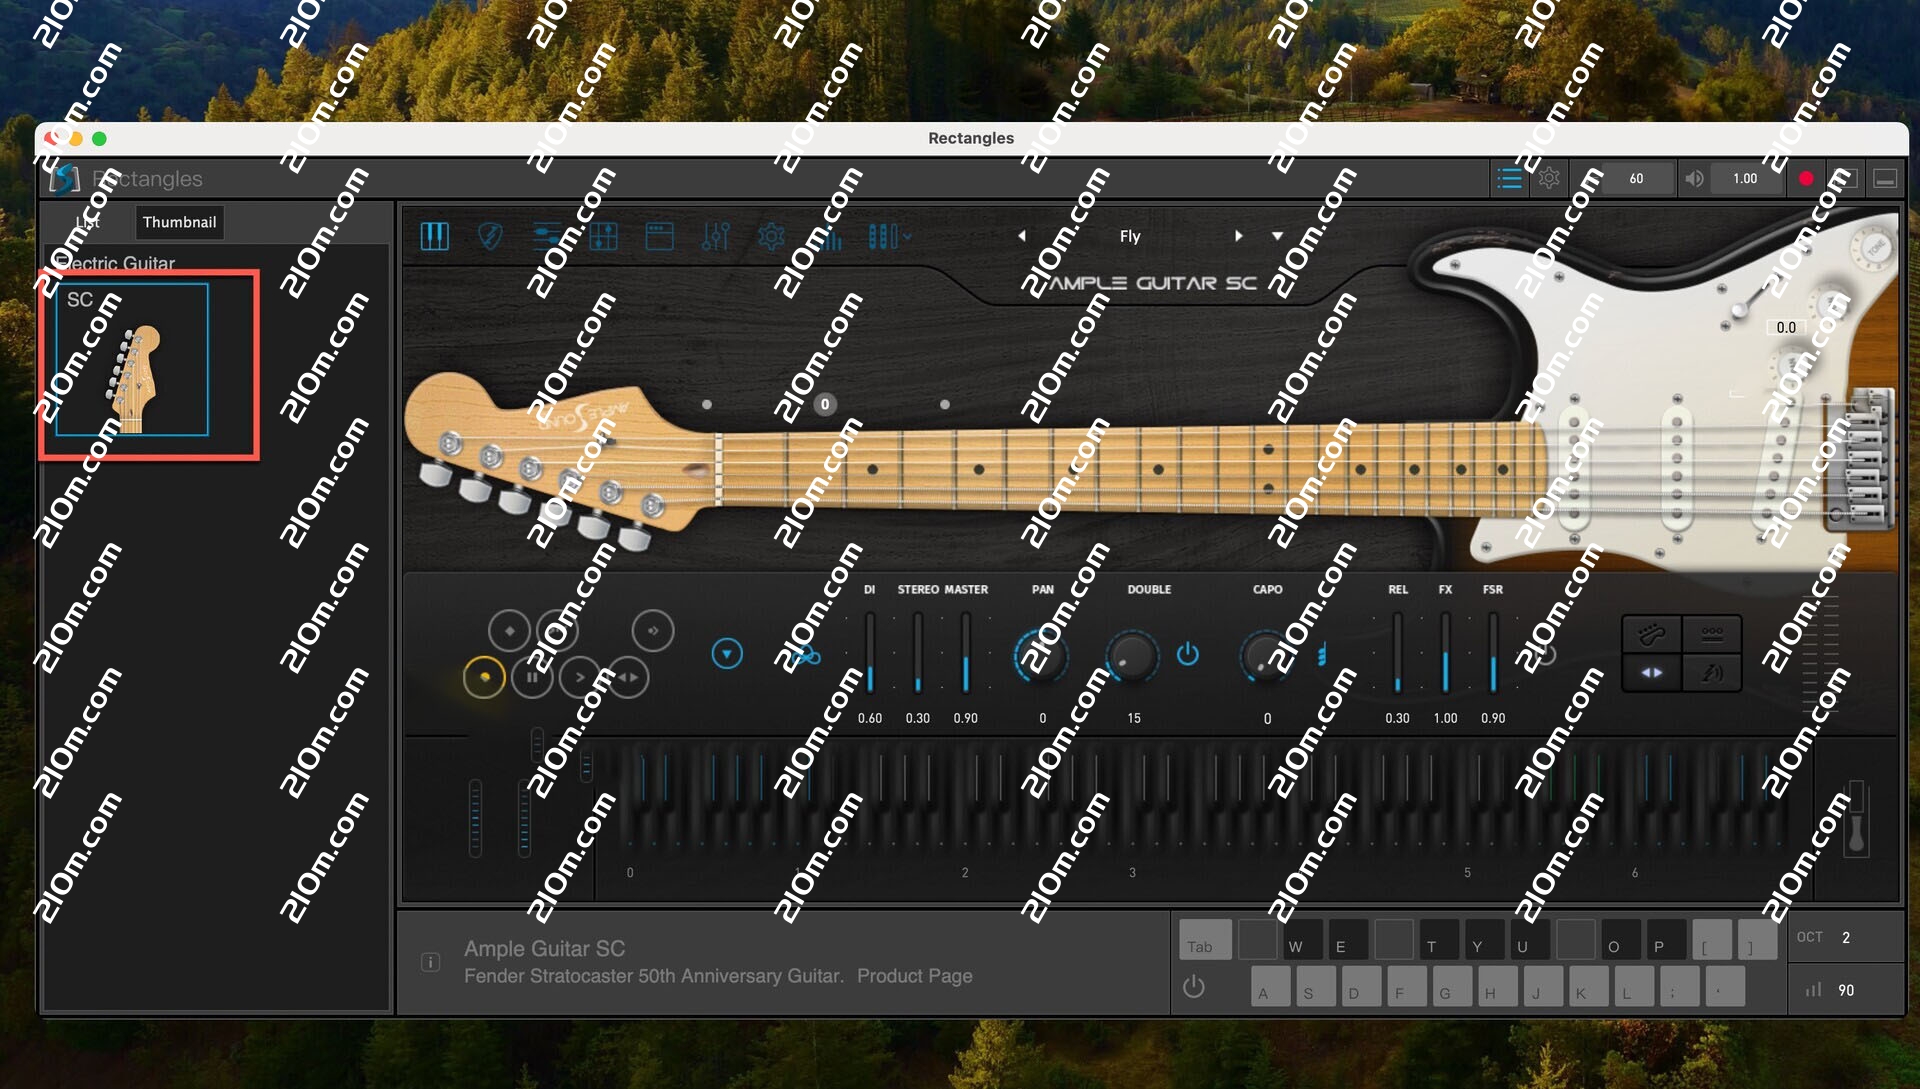This screenshot has height=1089, width=1920.
Task: Expand the blue circled down-arrow button
Action: coord(727,654)
